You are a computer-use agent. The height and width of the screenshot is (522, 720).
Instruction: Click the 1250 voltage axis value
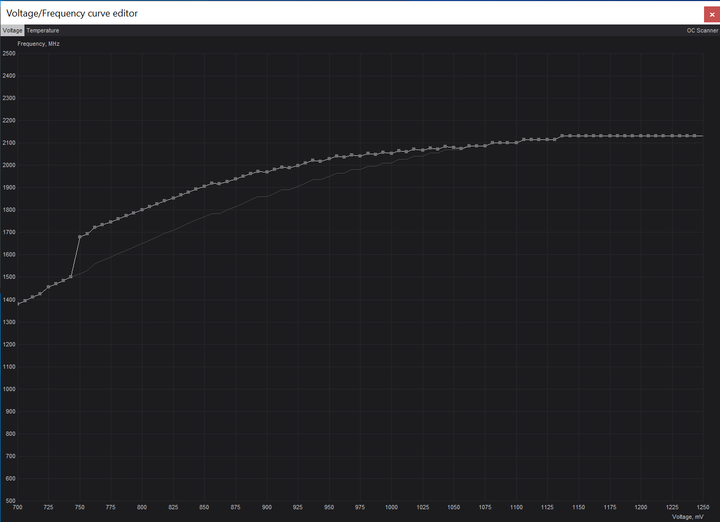click(703, 507)
